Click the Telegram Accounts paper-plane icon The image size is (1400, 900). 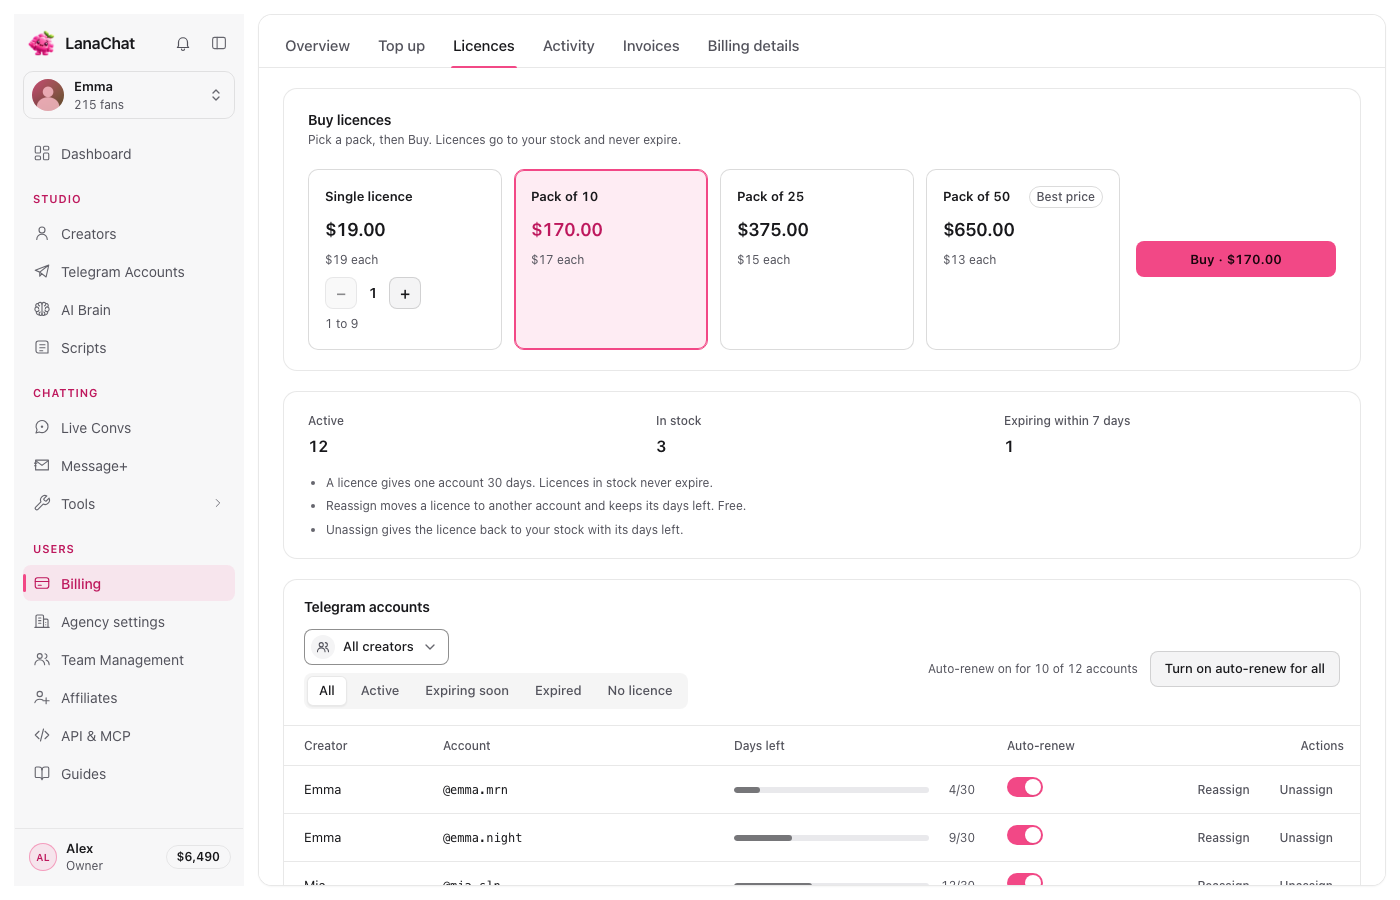[x=42, y=271]
